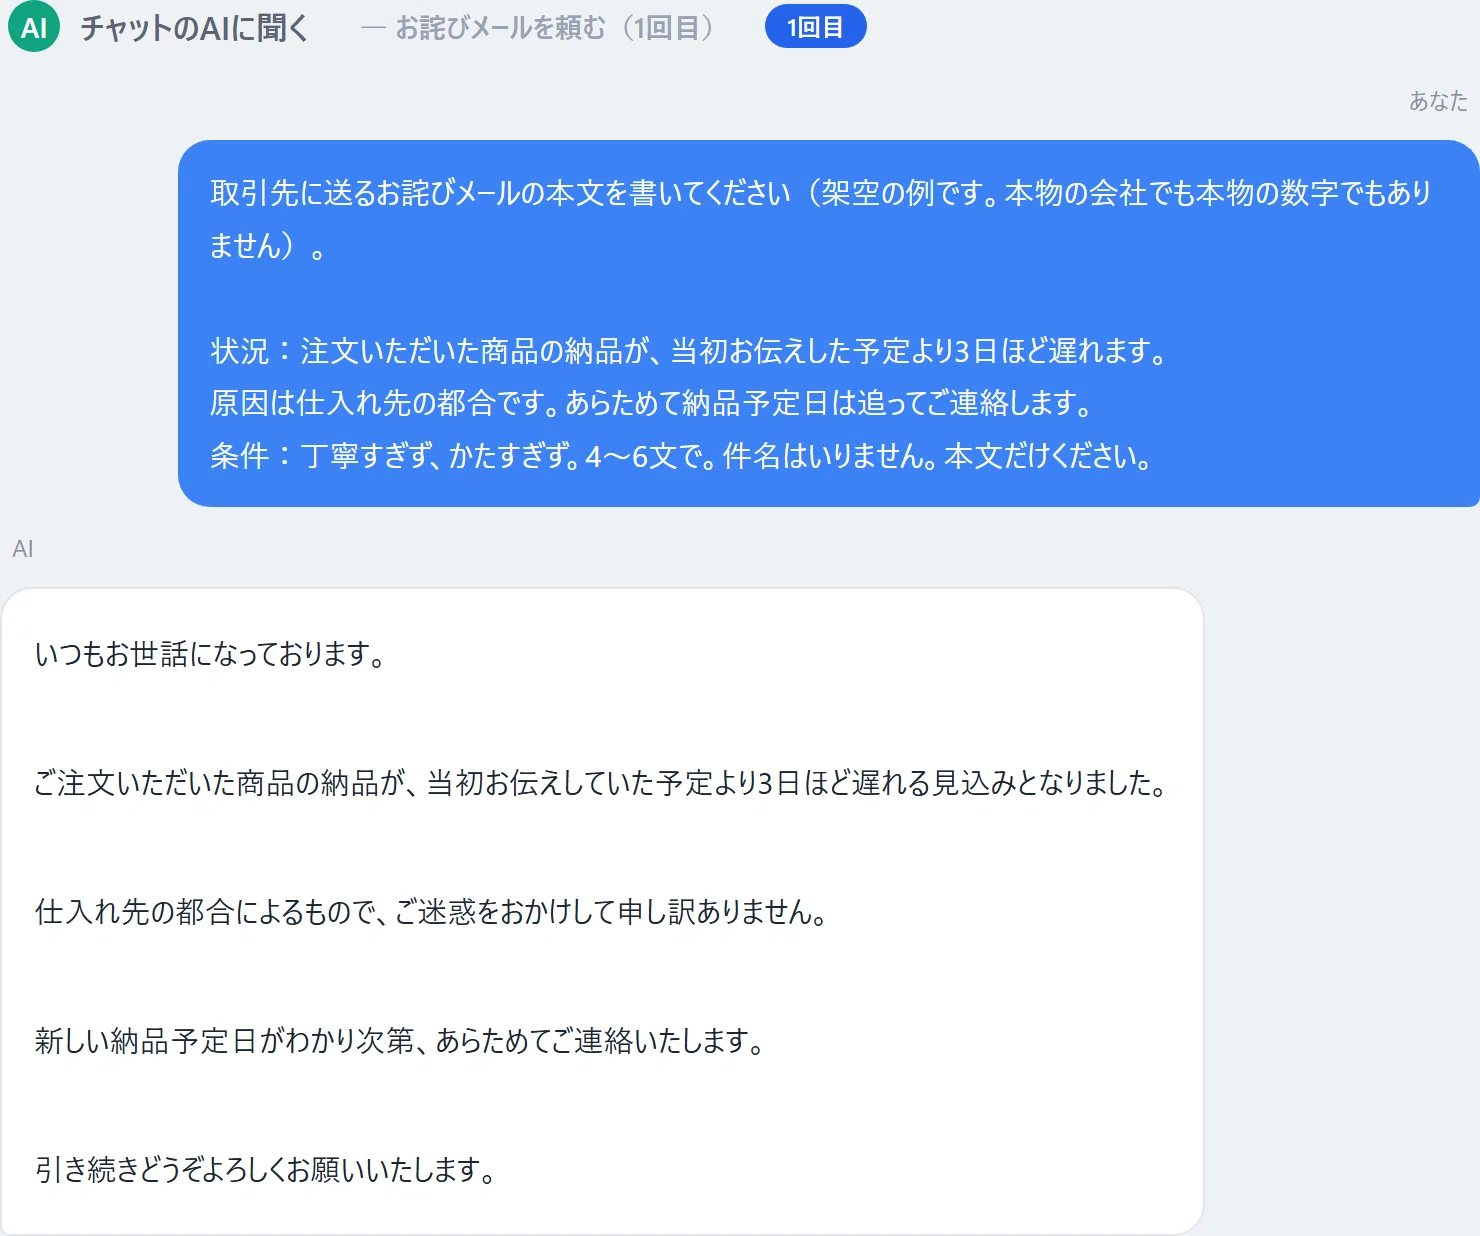Screen dimensions: 1480x1236
Task: Click the reply line 新しい納品予定日がわかり次第
Action: click(x=400, y=1041)
